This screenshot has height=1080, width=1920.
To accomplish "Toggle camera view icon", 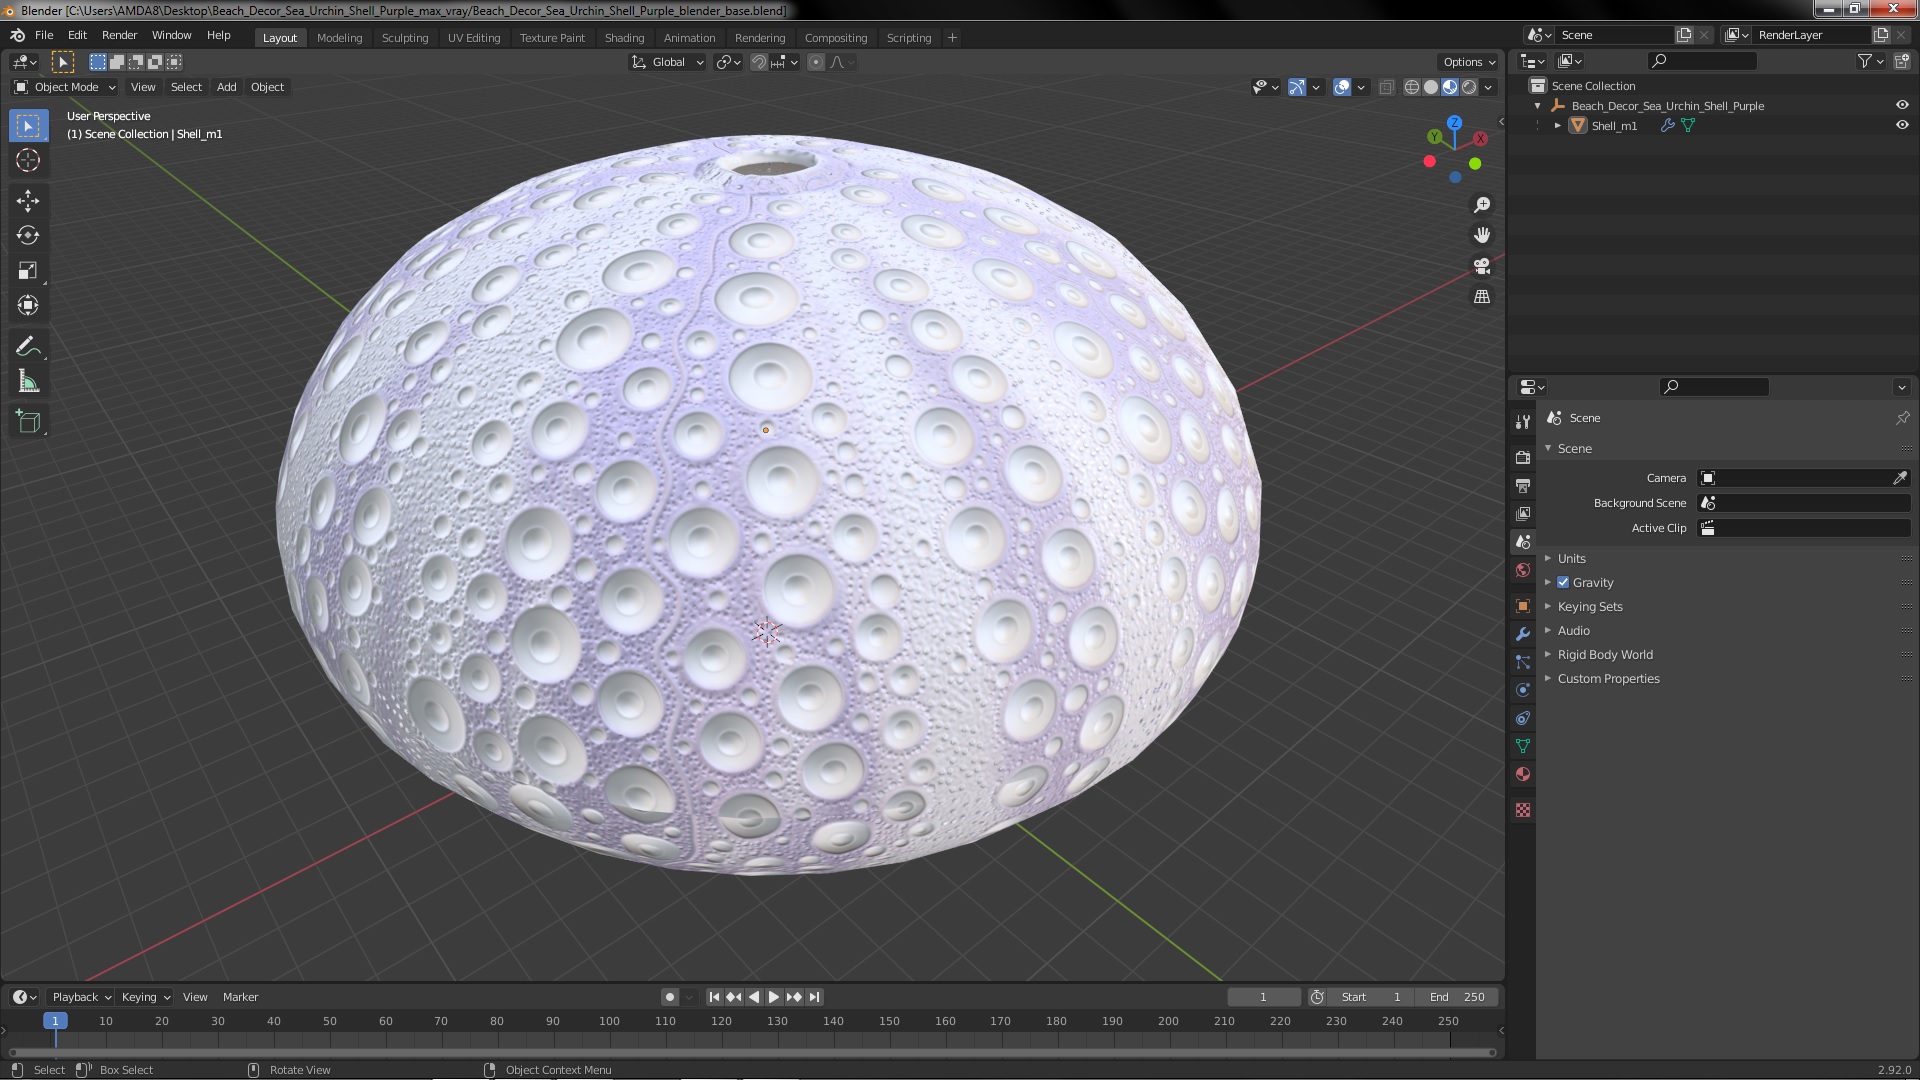I will pyautogui.click(x=1482, y=266).
